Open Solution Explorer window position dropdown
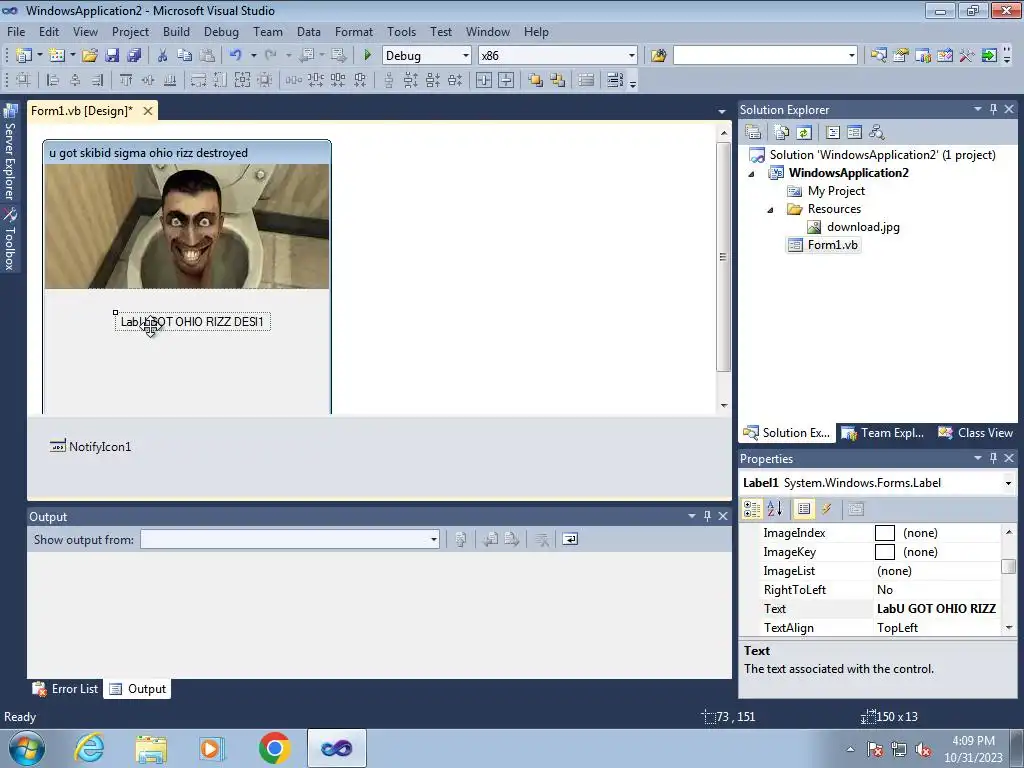The height and width of the screenshot is (768, 1024). [x=978, y=109]
